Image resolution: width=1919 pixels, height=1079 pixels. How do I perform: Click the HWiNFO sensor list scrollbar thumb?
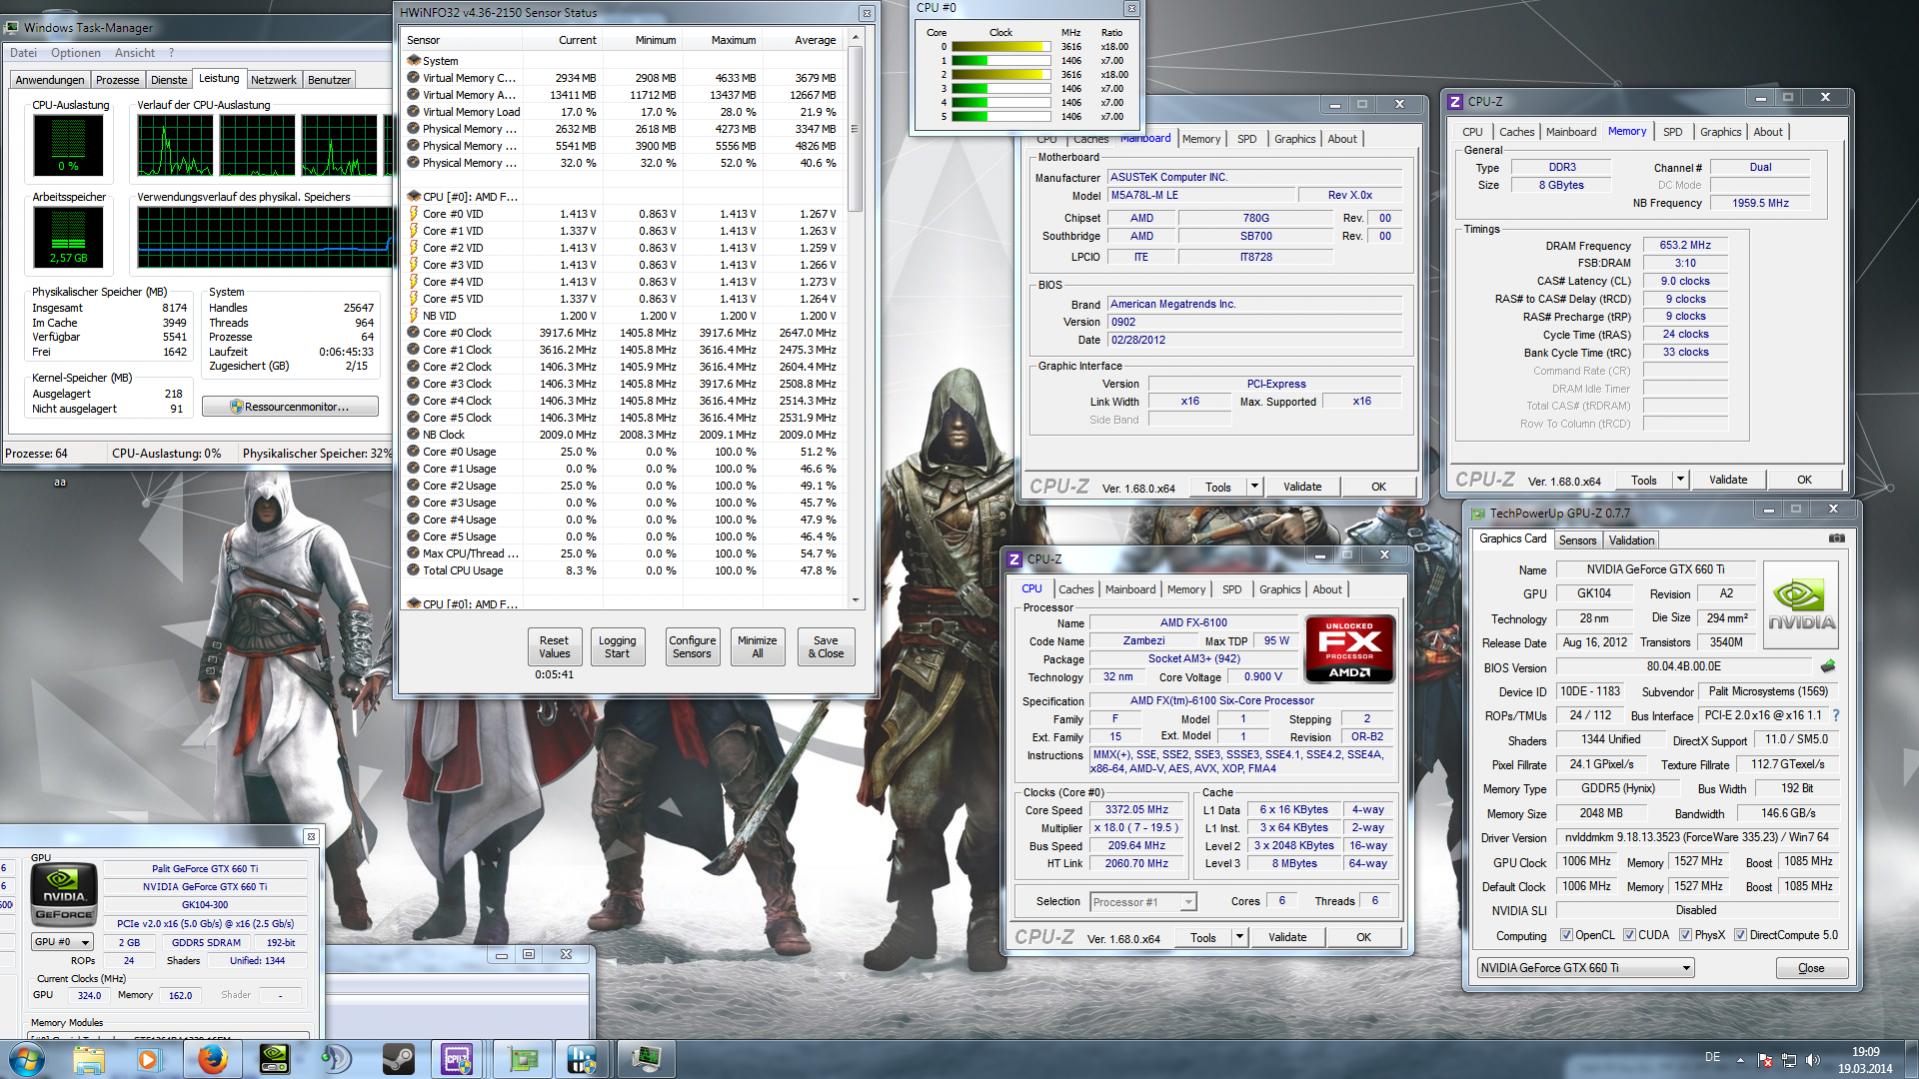[x=855, y=129]
